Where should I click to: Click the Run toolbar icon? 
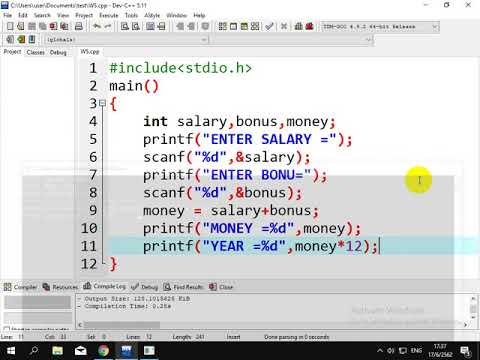click(x=233, y=26)
